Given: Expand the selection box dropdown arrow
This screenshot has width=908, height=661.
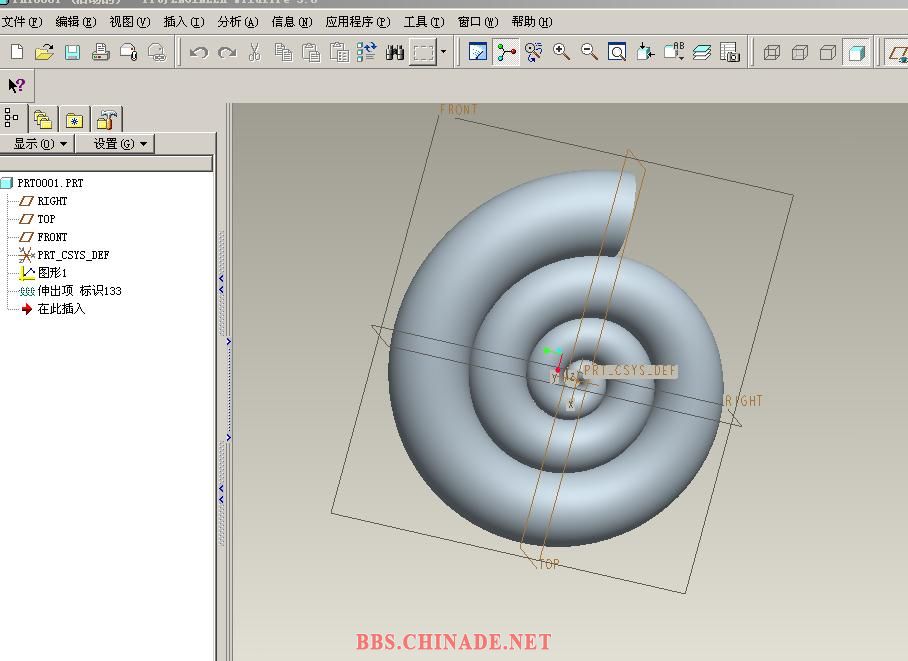Looking at the screenshot, I should click(443, 52).
